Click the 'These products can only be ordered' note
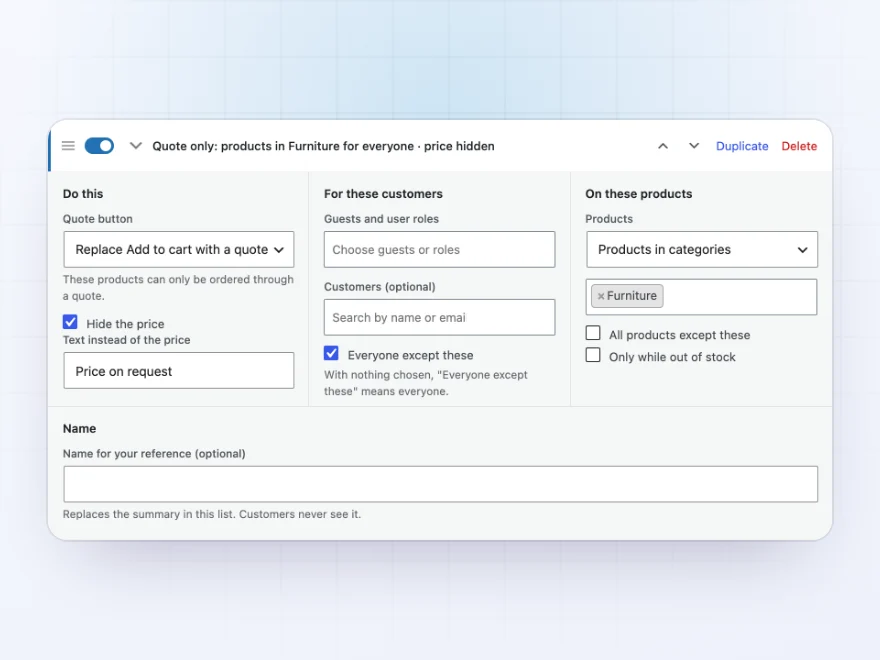This screenshot has height=660, width=880. click(x=178, y=287)
